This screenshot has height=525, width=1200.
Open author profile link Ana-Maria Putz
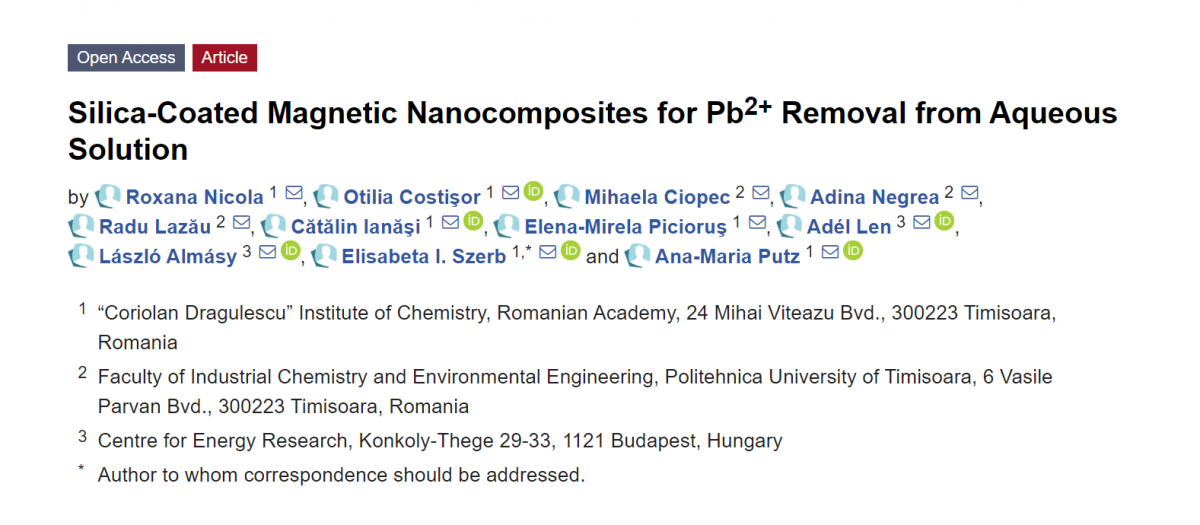[727, 255]
